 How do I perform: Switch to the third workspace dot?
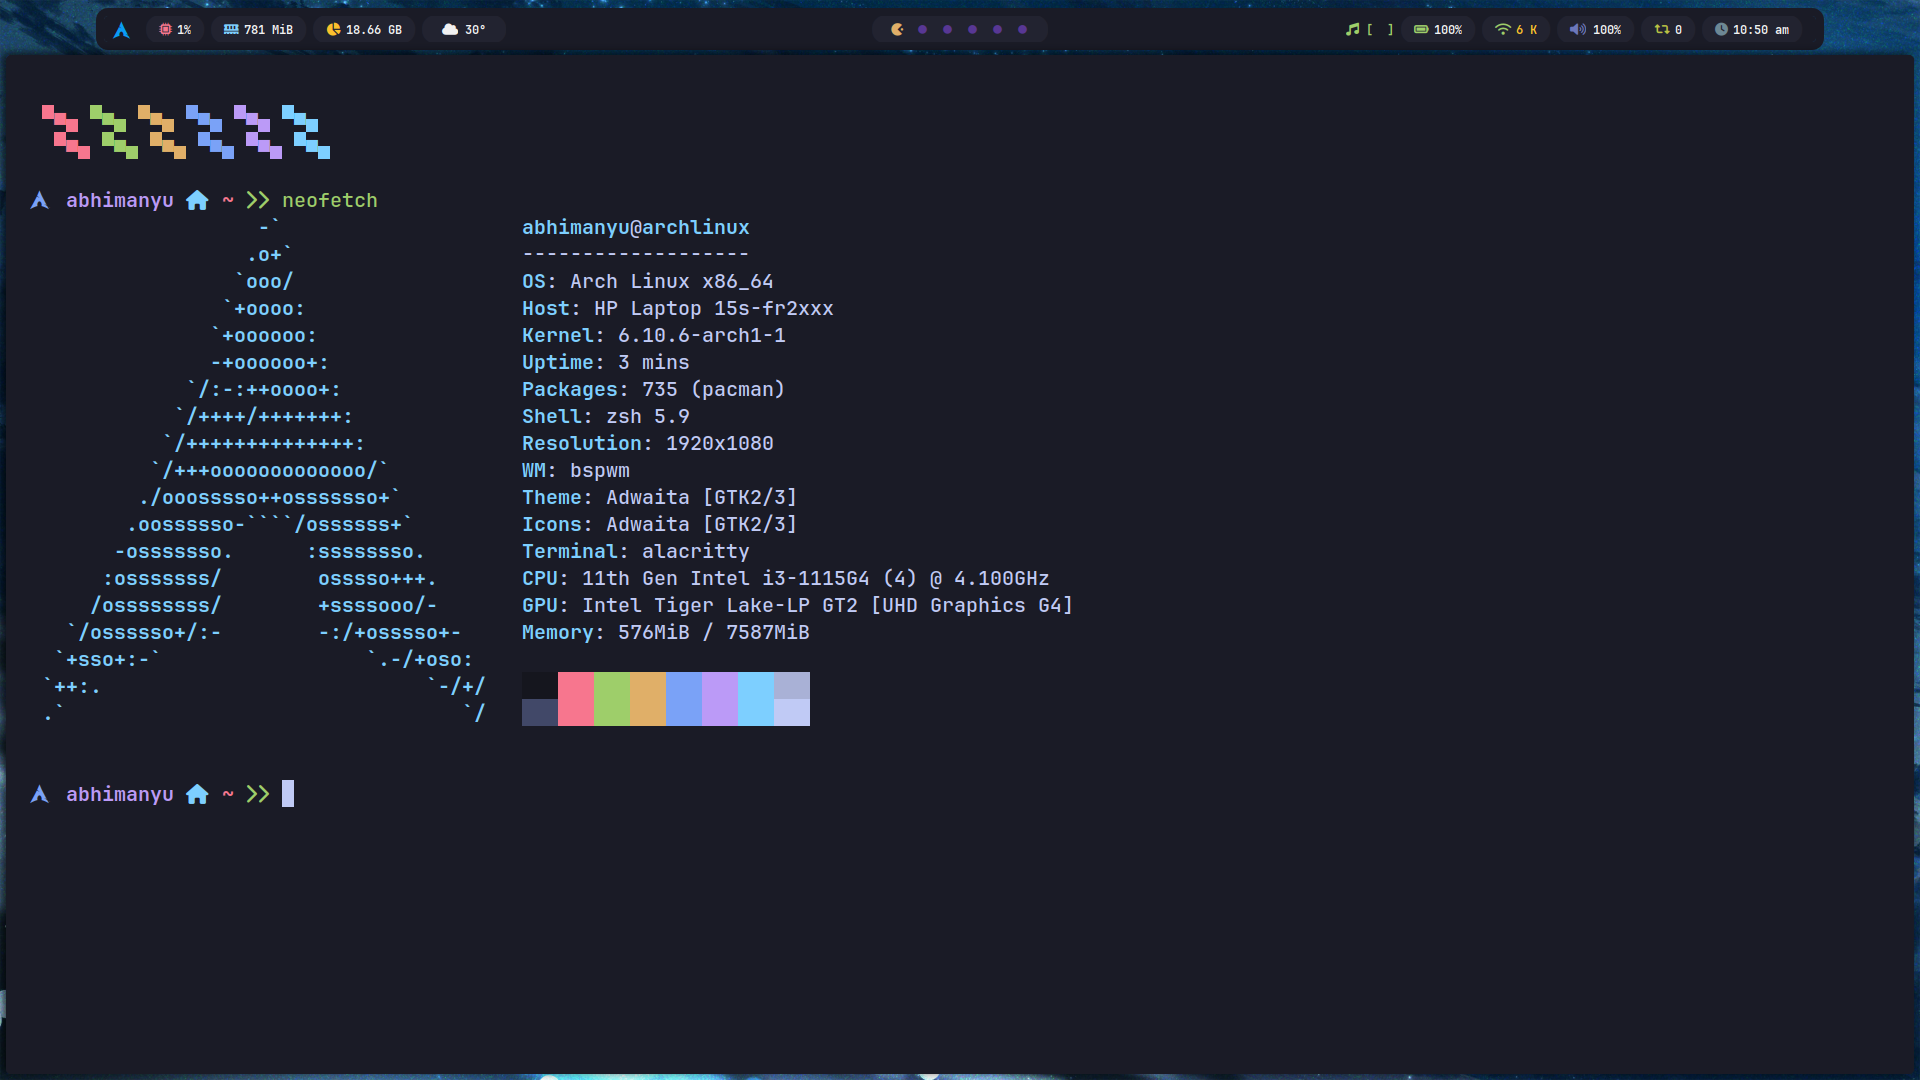(947, 30)
